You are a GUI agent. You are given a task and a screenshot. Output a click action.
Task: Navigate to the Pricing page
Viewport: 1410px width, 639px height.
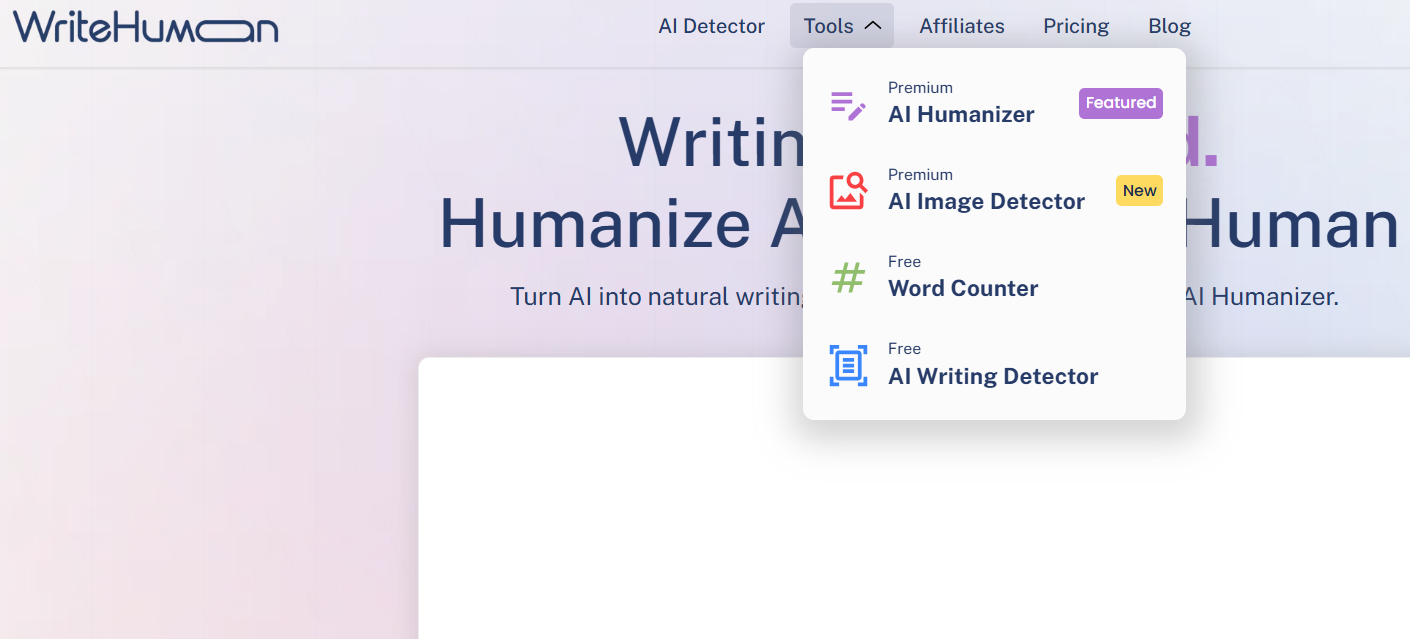point(1076,26)
